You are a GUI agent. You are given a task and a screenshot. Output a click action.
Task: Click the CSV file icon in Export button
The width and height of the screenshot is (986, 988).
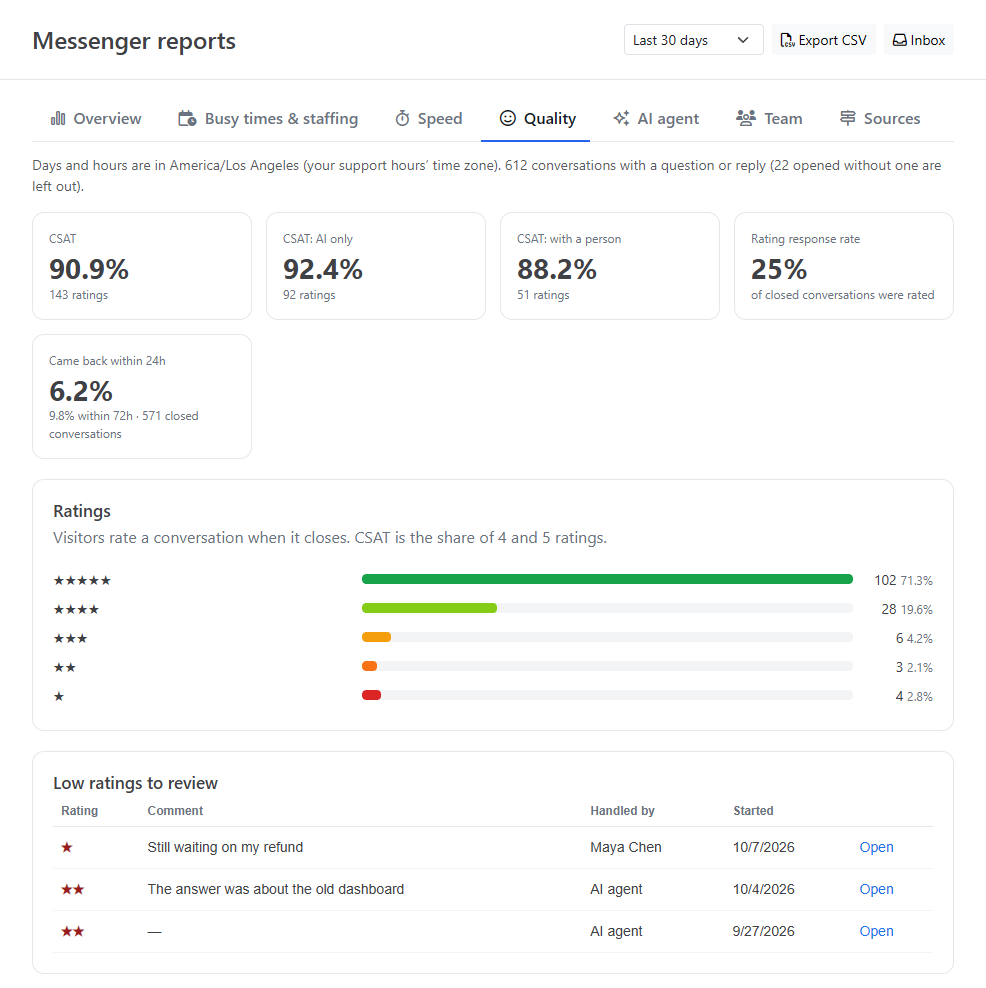pos(787,40)
